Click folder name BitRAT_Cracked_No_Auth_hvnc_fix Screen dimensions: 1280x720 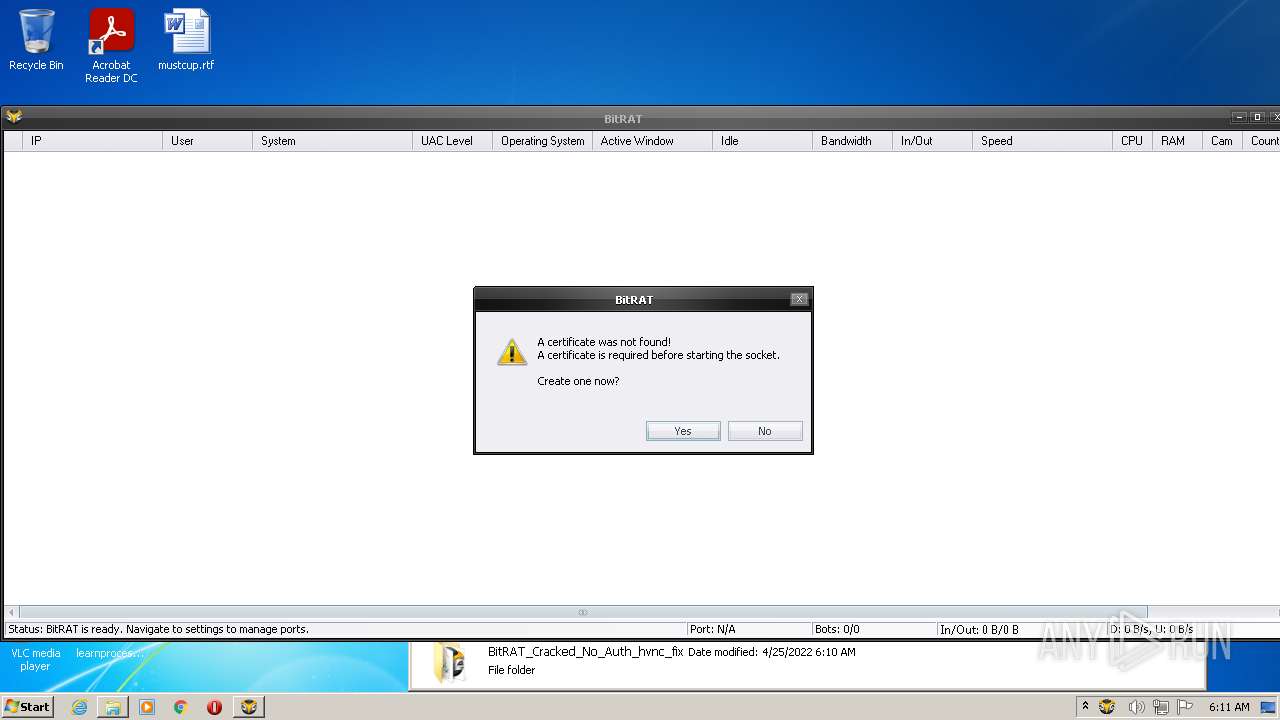585,652
